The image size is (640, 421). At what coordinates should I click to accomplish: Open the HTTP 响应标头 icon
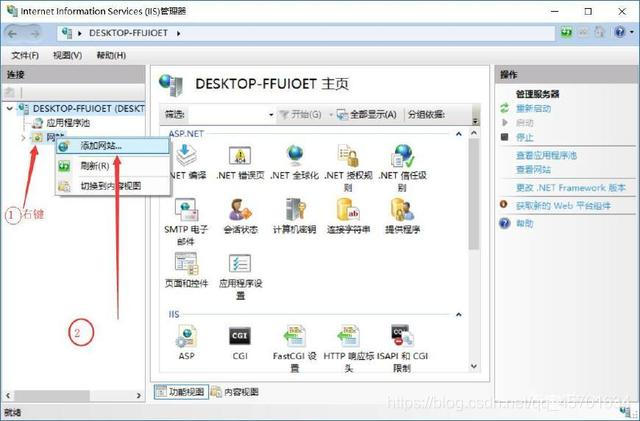click(348, 336)
